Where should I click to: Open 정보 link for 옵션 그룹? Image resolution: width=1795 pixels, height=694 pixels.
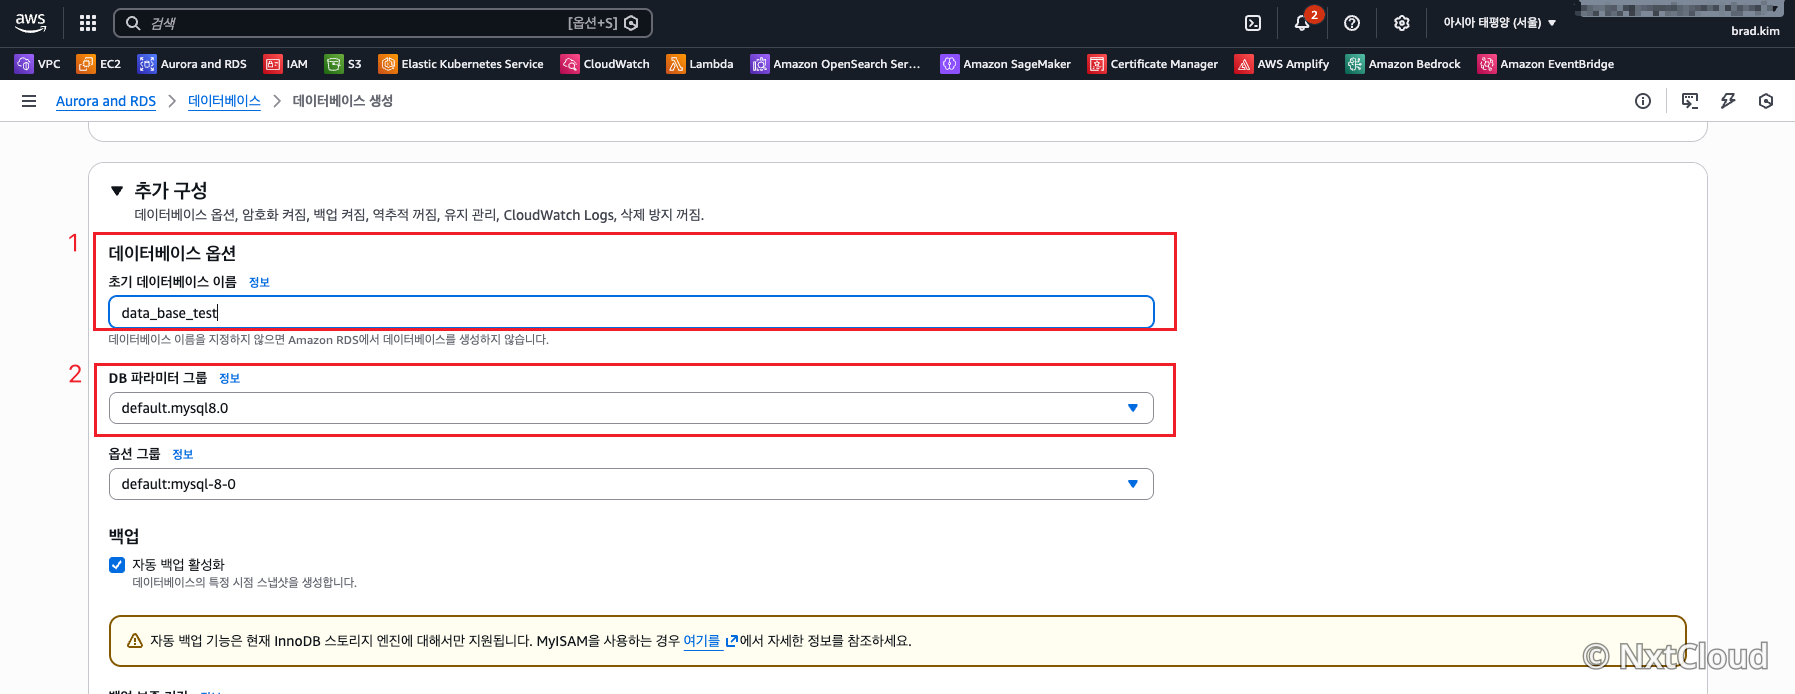click(x=182, y=454)
